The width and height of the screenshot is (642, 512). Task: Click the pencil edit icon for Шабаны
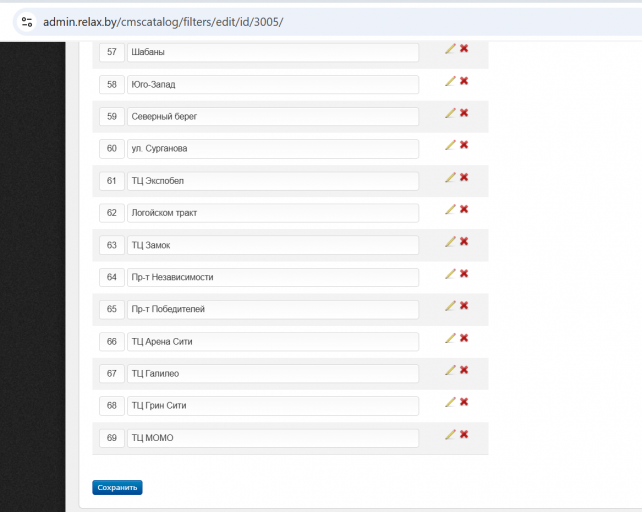coord(450,49)
